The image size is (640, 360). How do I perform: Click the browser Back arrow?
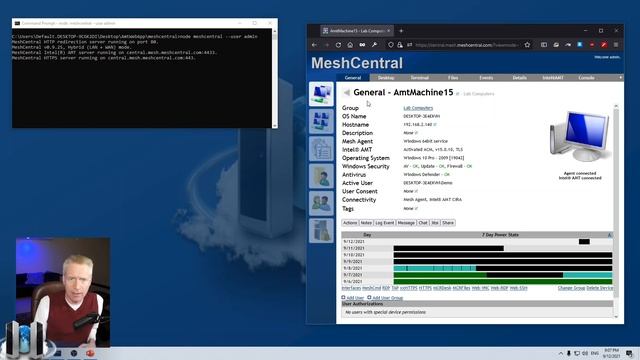tap(314, 45)
